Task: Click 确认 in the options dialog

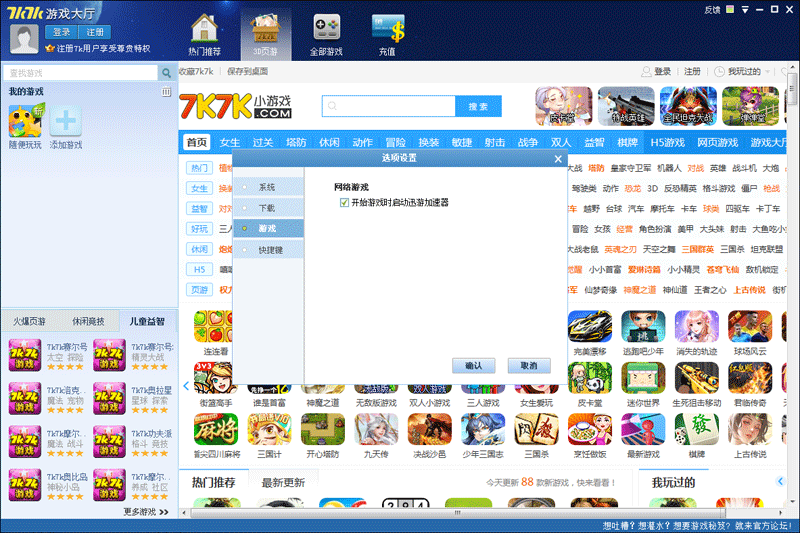Action: (x=473, y=366)
